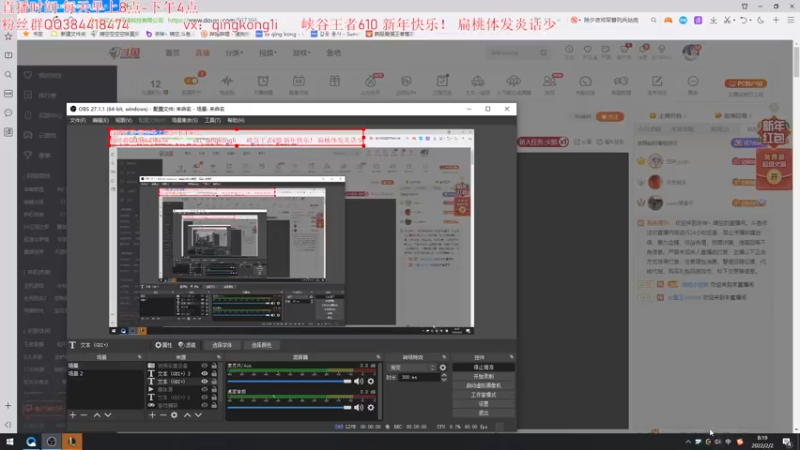Image resolution: width=800 pixels, height=450 pixels.
Task: Open the 文件(F) menu in OBS
Action: point(78,120)
